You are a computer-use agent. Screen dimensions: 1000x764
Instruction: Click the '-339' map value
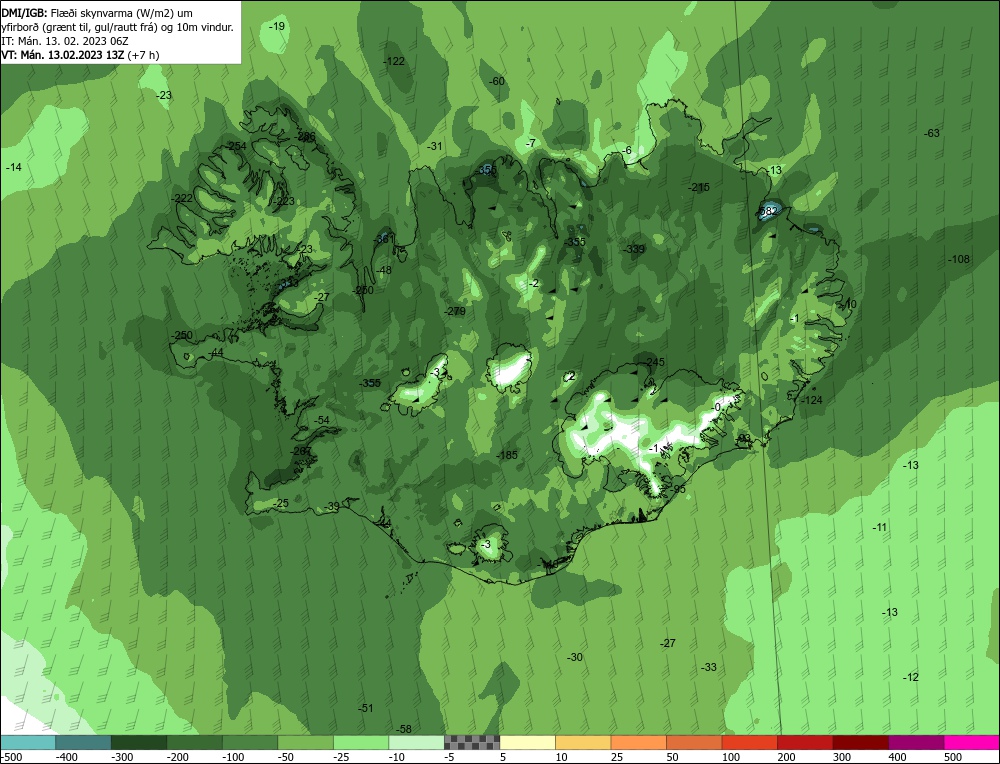tap(634, 249)
